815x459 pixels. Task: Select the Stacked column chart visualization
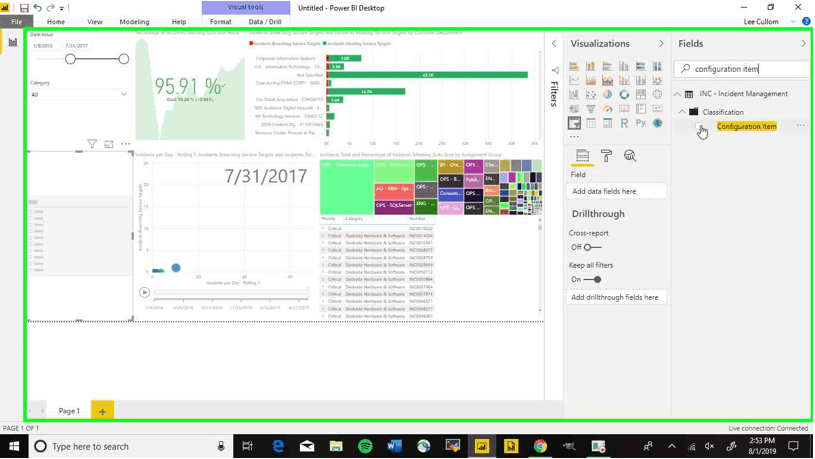click(x=590, y=66)
